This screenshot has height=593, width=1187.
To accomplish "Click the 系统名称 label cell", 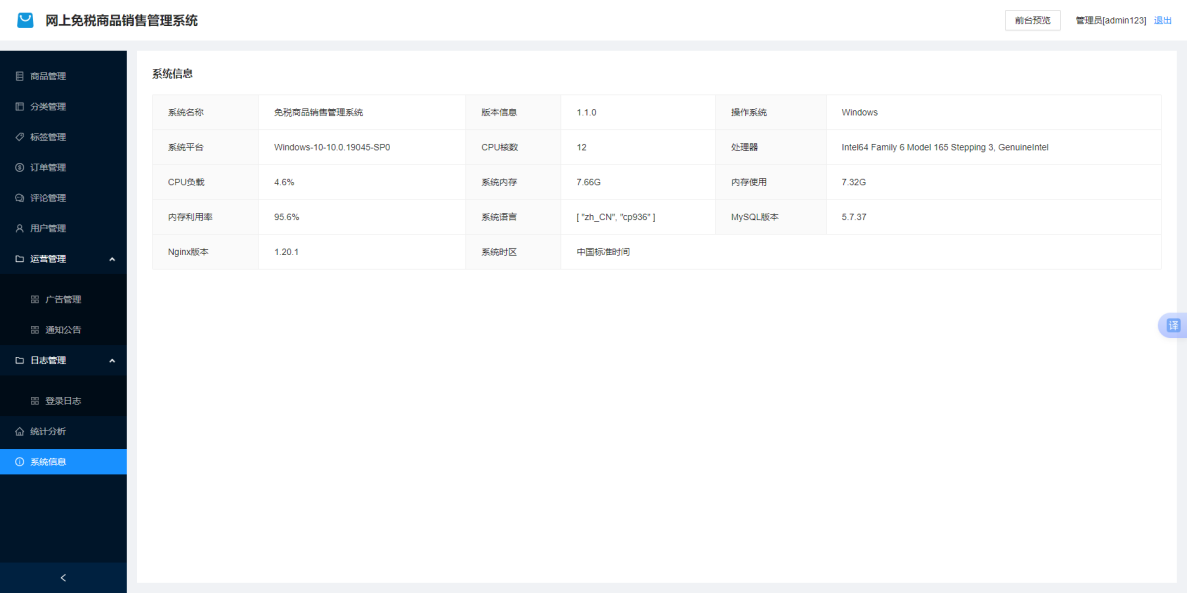I will tap(206, 112).
